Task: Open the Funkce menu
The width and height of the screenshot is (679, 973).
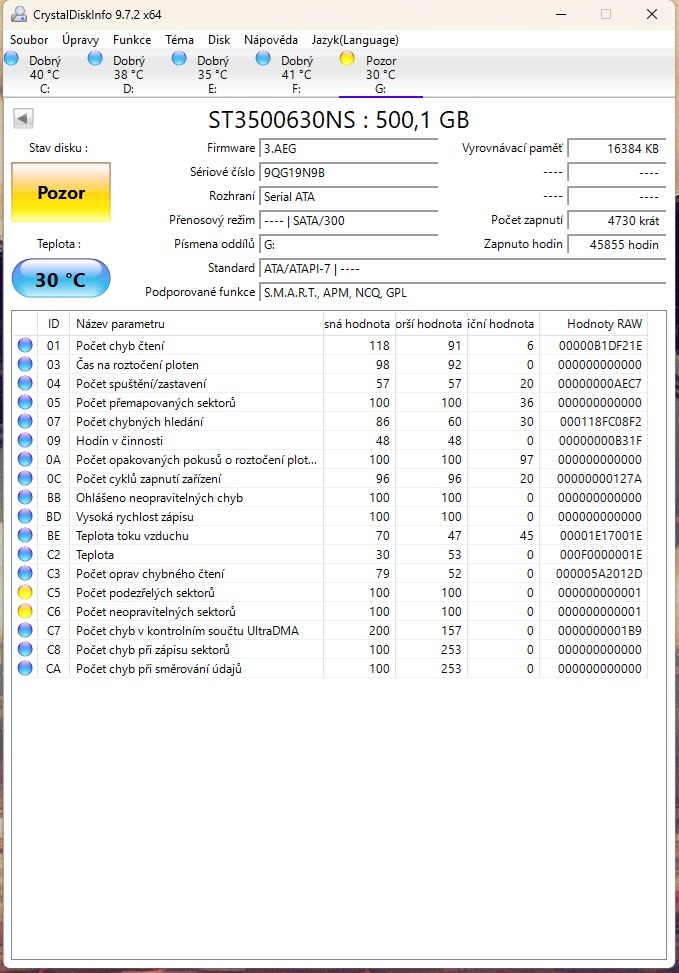Action: click(132, 40)
